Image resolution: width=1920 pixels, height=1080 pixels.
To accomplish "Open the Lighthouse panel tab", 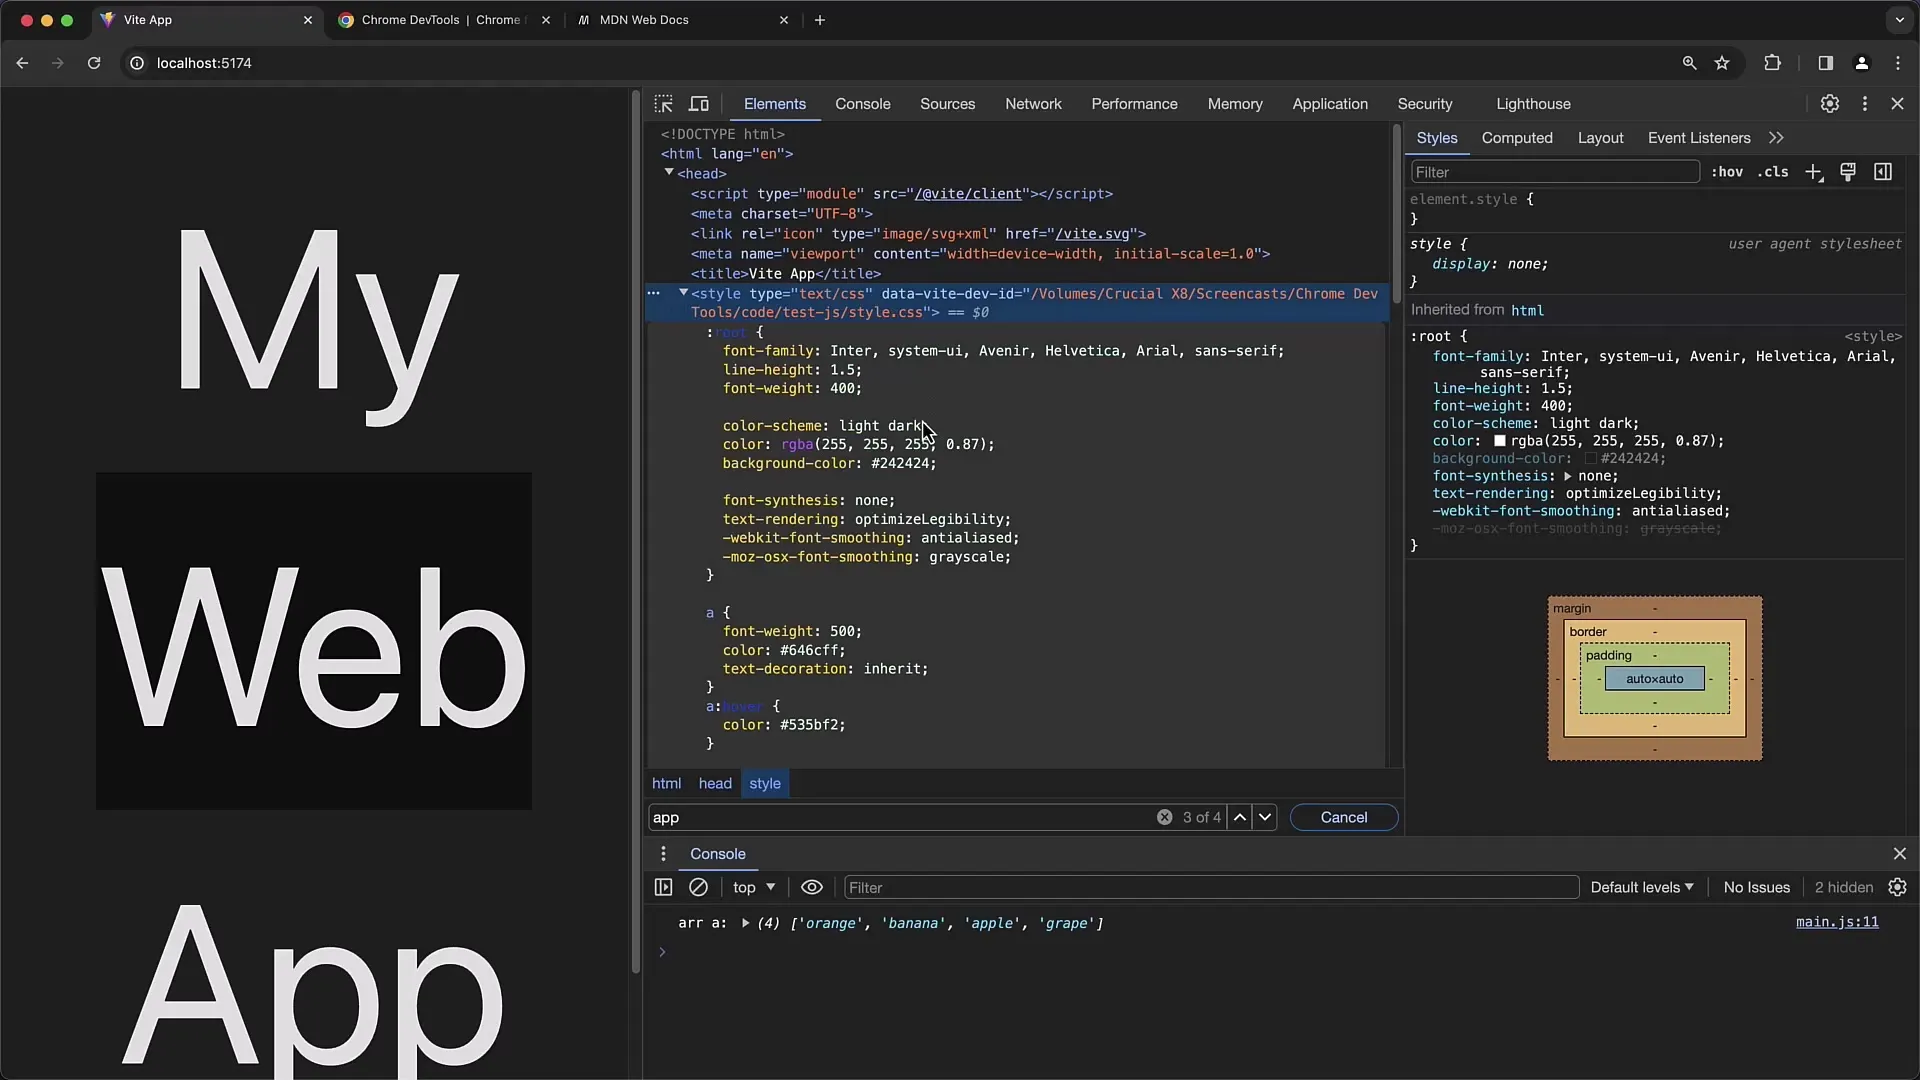I will (1533, 104).
